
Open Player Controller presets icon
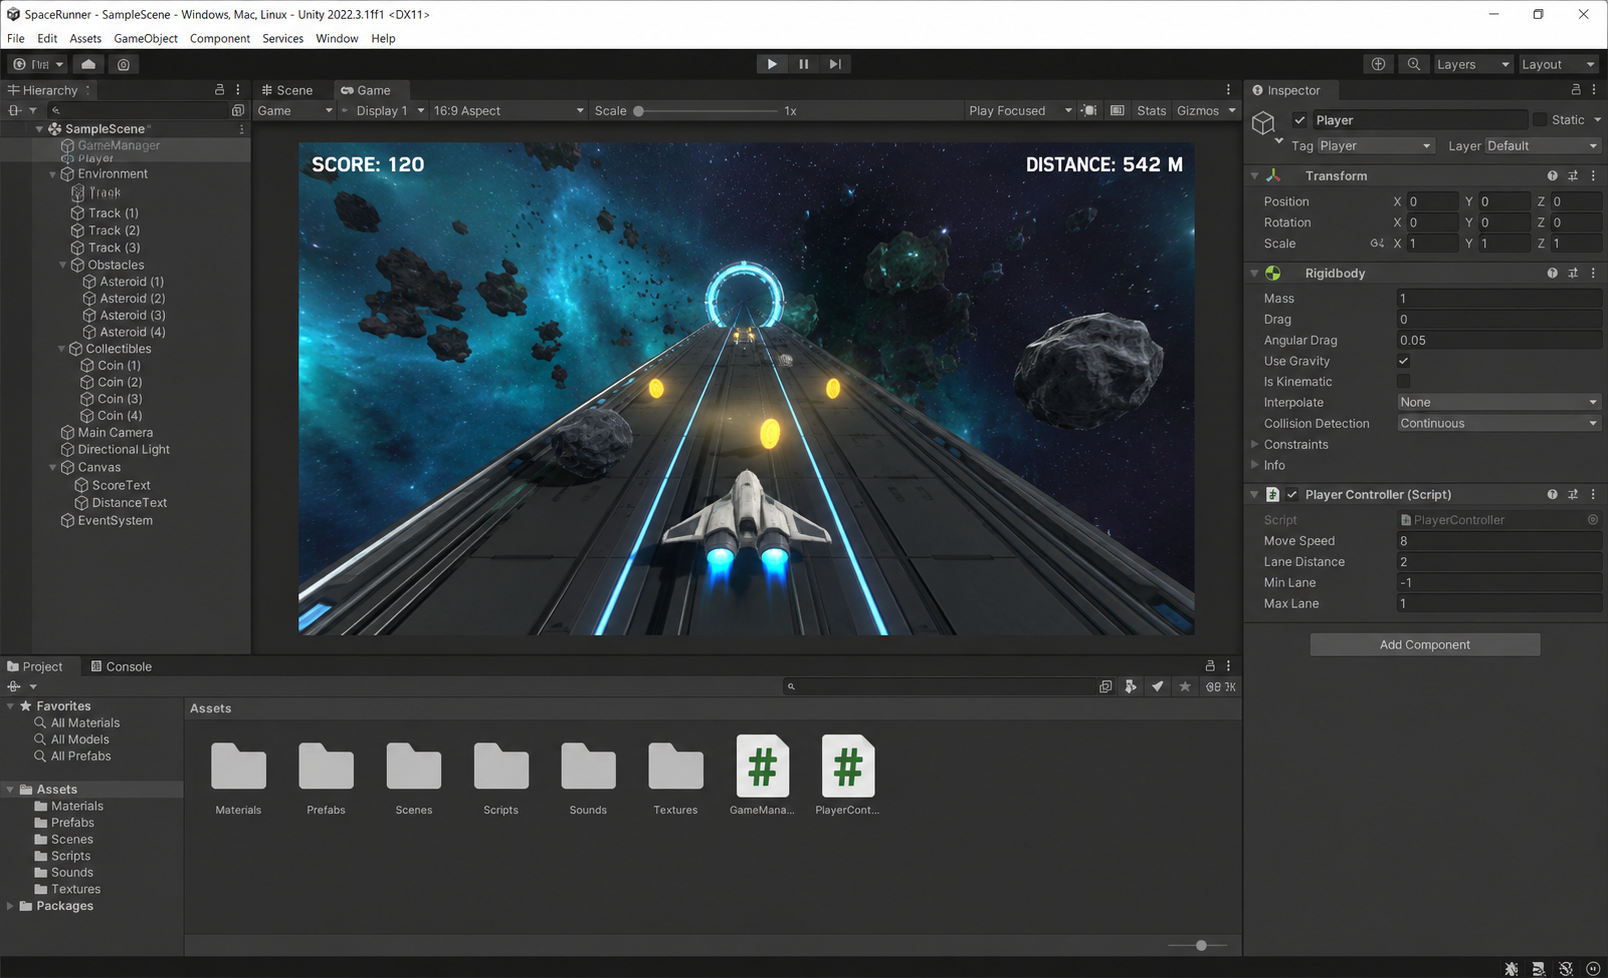point(1573,495)
